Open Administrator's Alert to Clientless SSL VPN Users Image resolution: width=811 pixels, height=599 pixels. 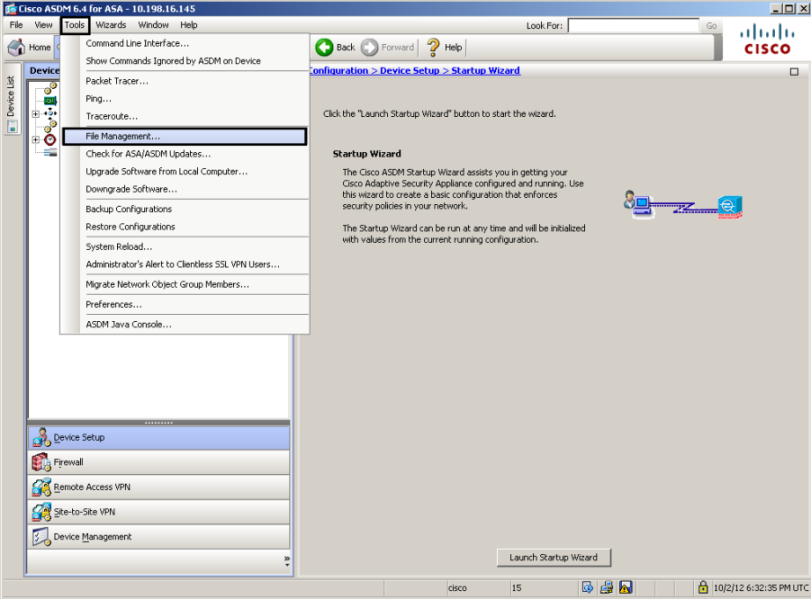tap(185, 264)
